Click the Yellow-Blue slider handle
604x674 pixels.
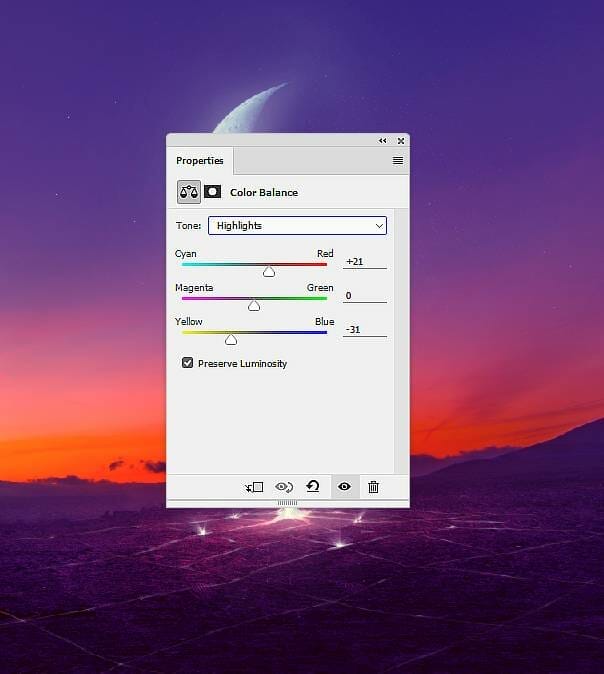(x=231, y=339)
